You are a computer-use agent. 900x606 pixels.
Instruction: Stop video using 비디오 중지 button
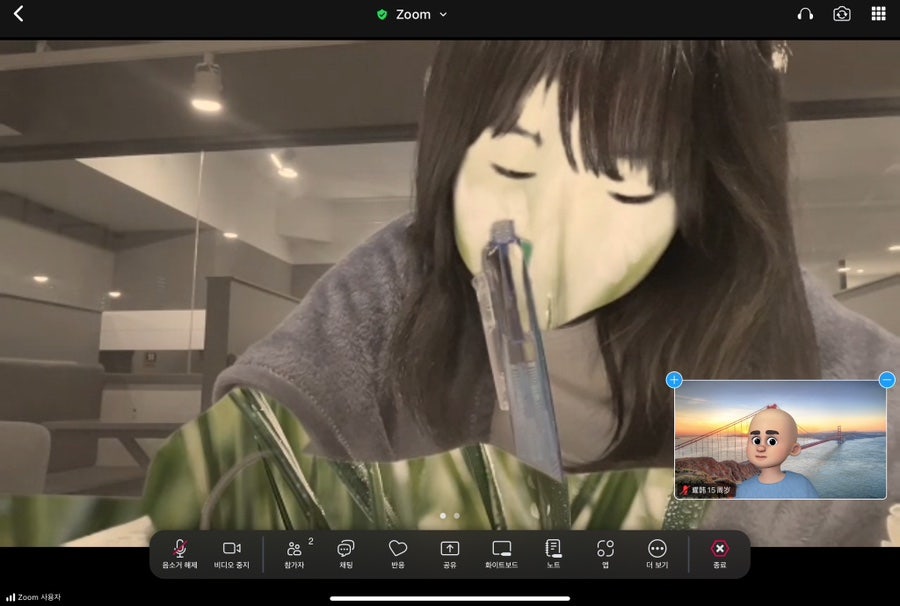click(x=232, y=553)
